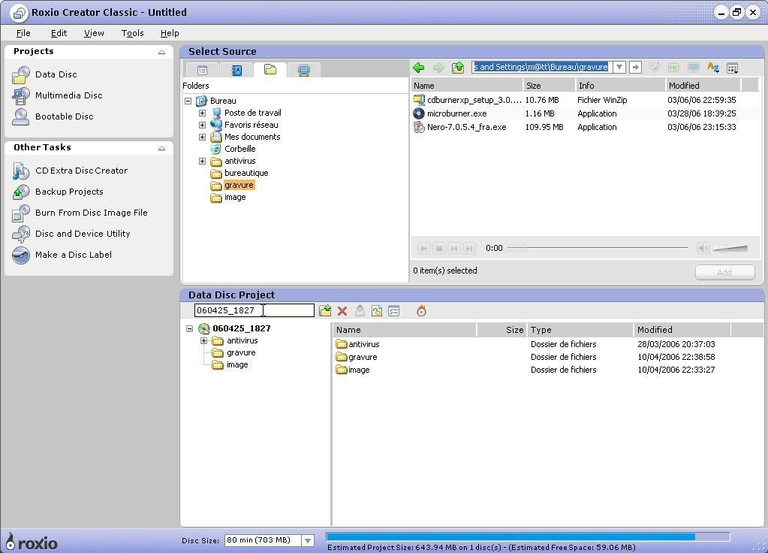The height and width of the screenshot is (553, 768).
Task: Click the burn disc flame icon
Action: point(421,311)
